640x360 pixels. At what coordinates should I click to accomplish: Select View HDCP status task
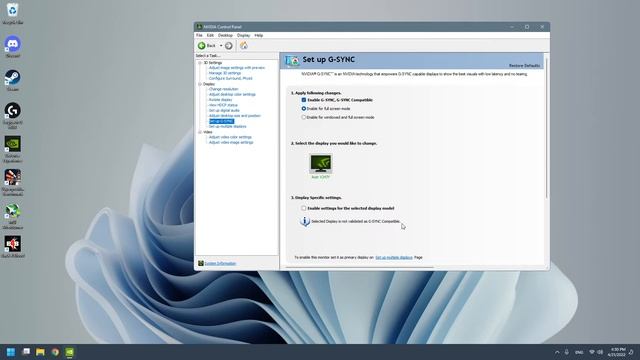[223, 105]
